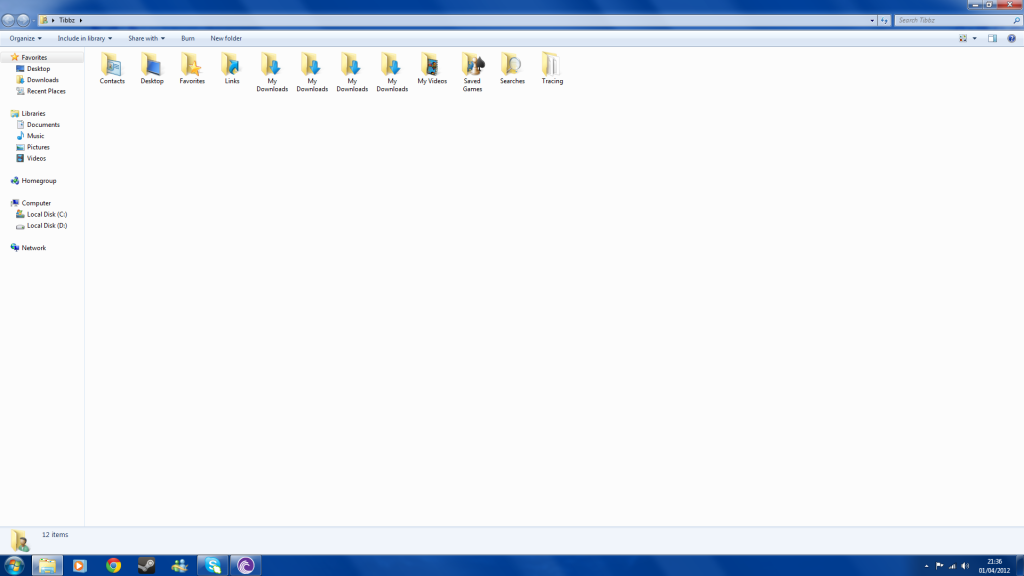Image resolution: width=1024 pixels, height=576 pixels.
Task: Open the Contacts folder
Action: [112, 69]
